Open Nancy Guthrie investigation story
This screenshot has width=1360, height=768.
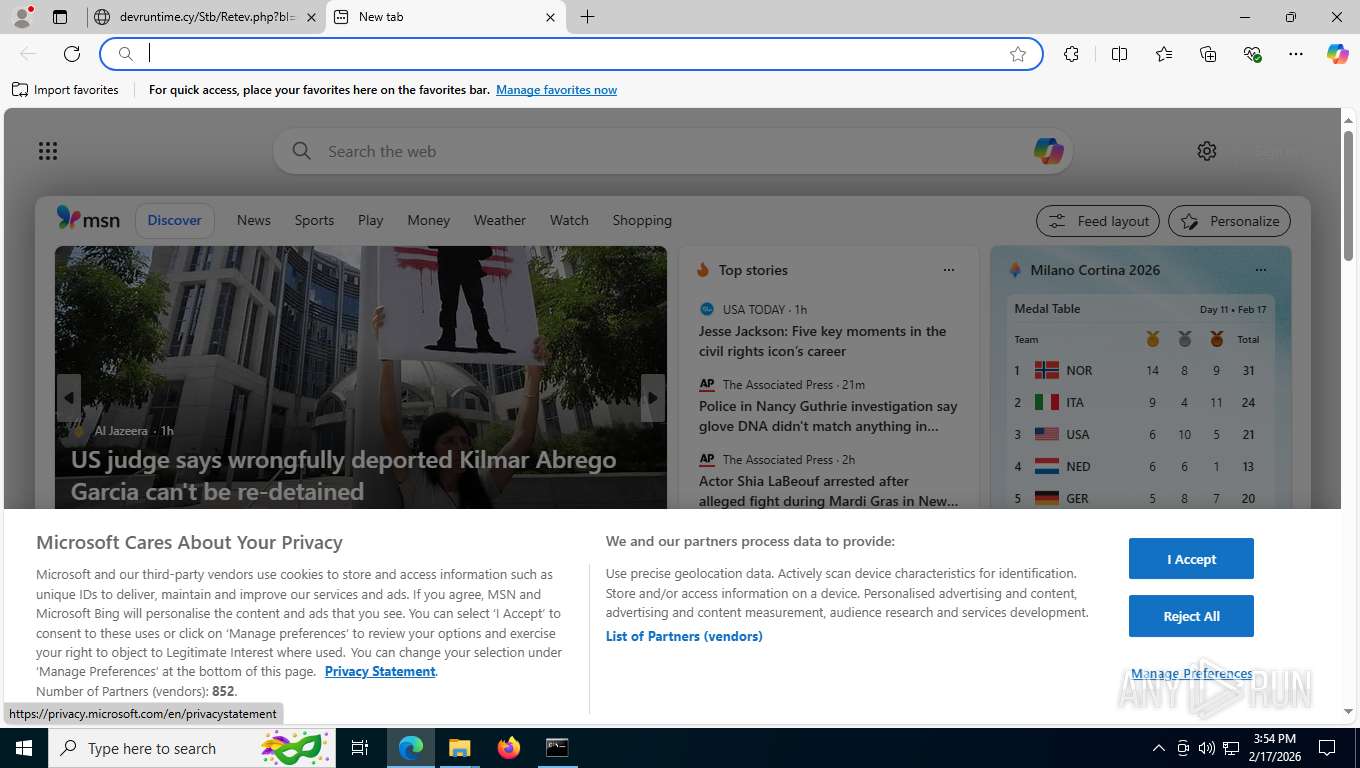(x=829, y=416)
